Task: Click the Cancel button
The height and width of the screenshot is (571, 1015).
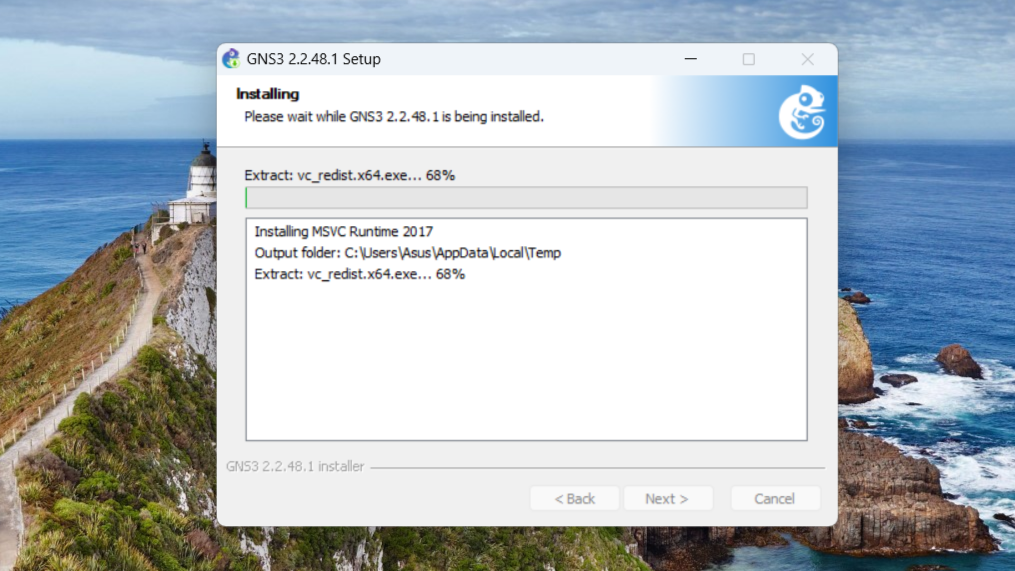Action: point(775,498)
